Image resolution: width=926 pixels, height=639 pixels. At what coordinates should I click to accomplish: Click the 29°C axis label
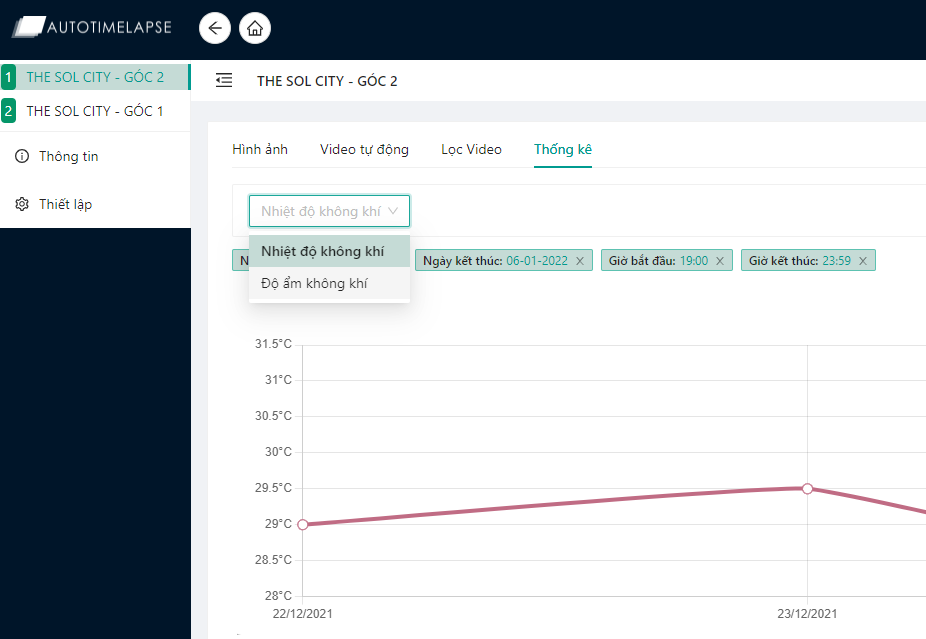click(x=278, y=524)
